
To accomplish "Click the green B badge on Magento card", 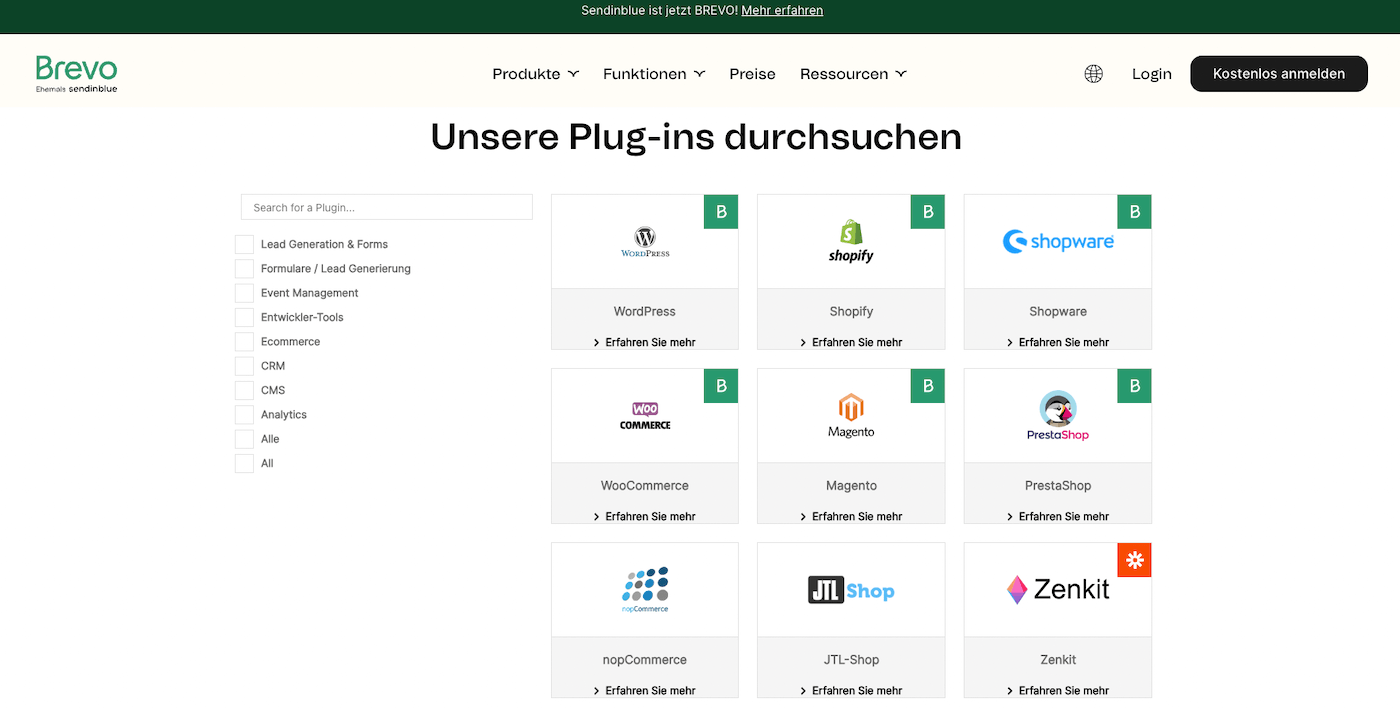I will point(927,386).
